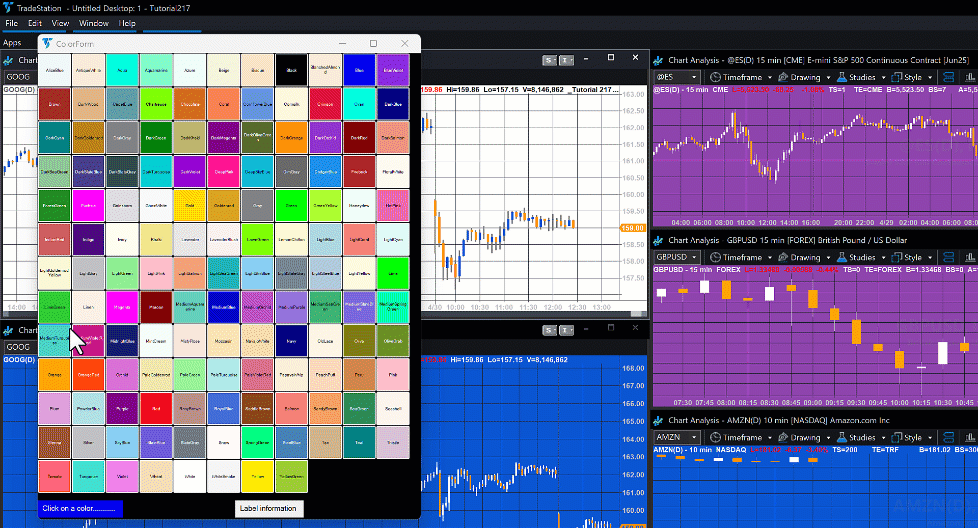The image size is (978, 528).
Task: Toggle the I interval link in upper GOOG chart
Action: (x=566, y=60)
